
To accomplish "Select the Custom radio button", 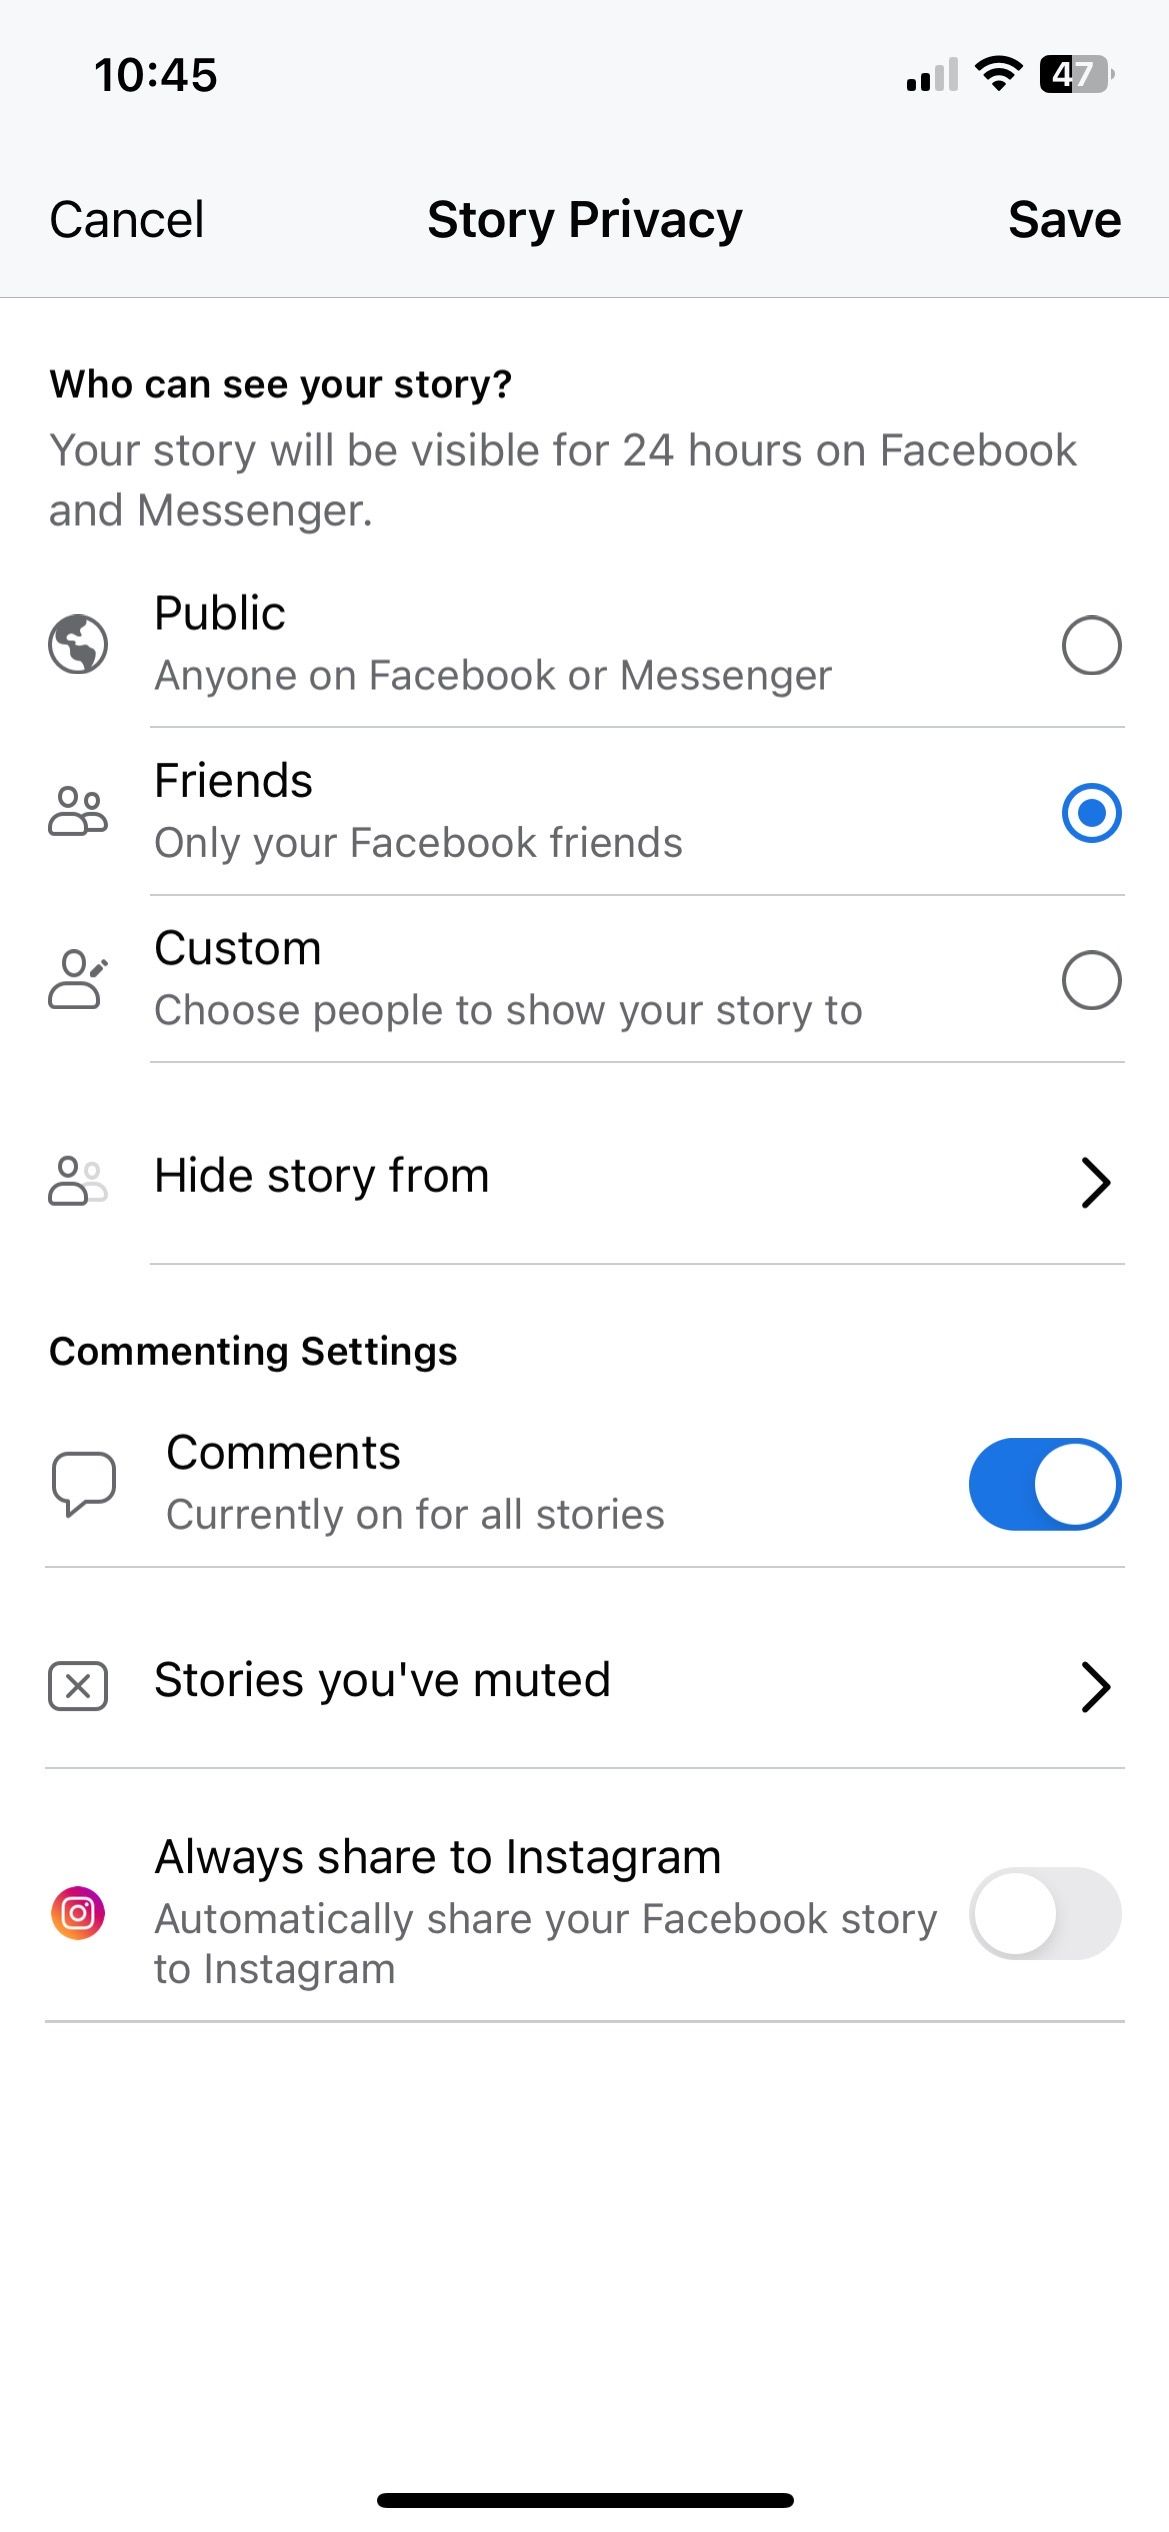I will point(1091,980).
